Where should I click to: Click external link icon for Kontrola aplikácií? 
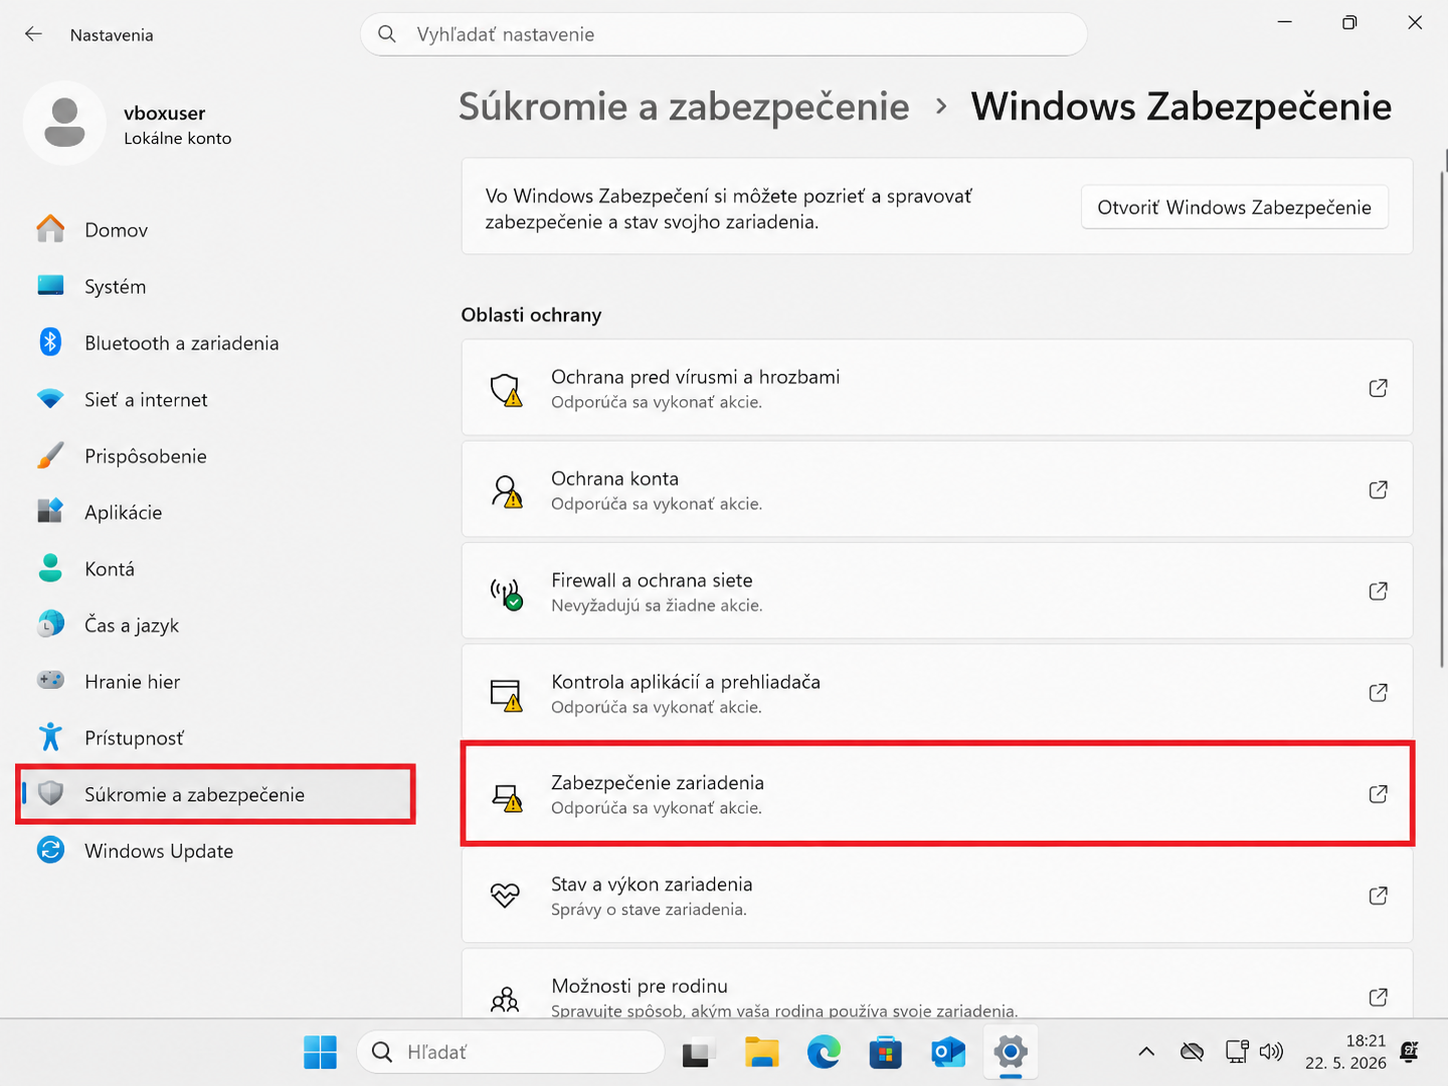(1378, 692)
